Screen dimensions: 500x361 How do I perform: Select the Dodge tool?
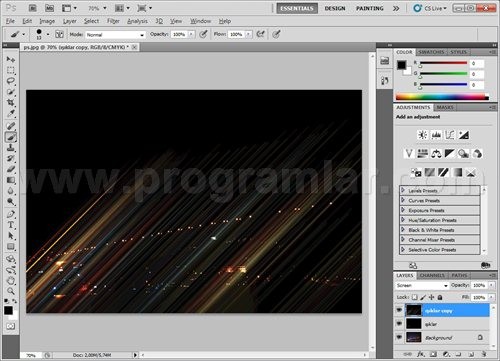pos(11,201)
